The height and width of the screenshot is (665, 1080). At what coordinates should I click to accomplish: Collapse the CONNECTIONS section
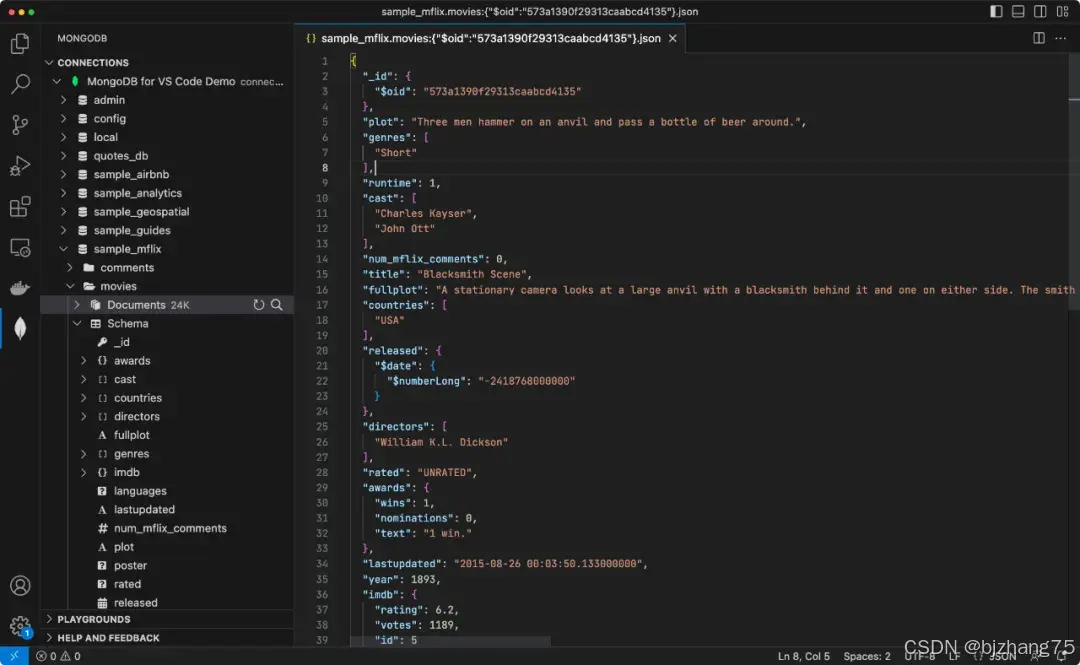[49, 63]
